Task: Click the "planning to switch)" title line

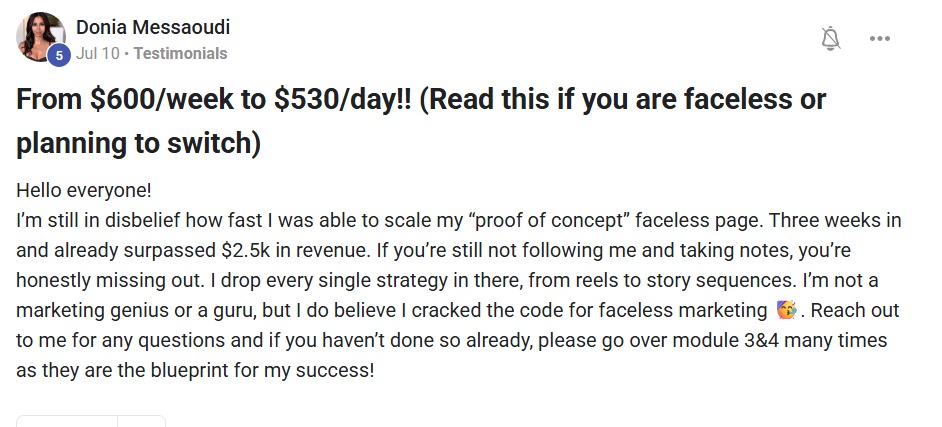Action: click(x=138, y=144)
